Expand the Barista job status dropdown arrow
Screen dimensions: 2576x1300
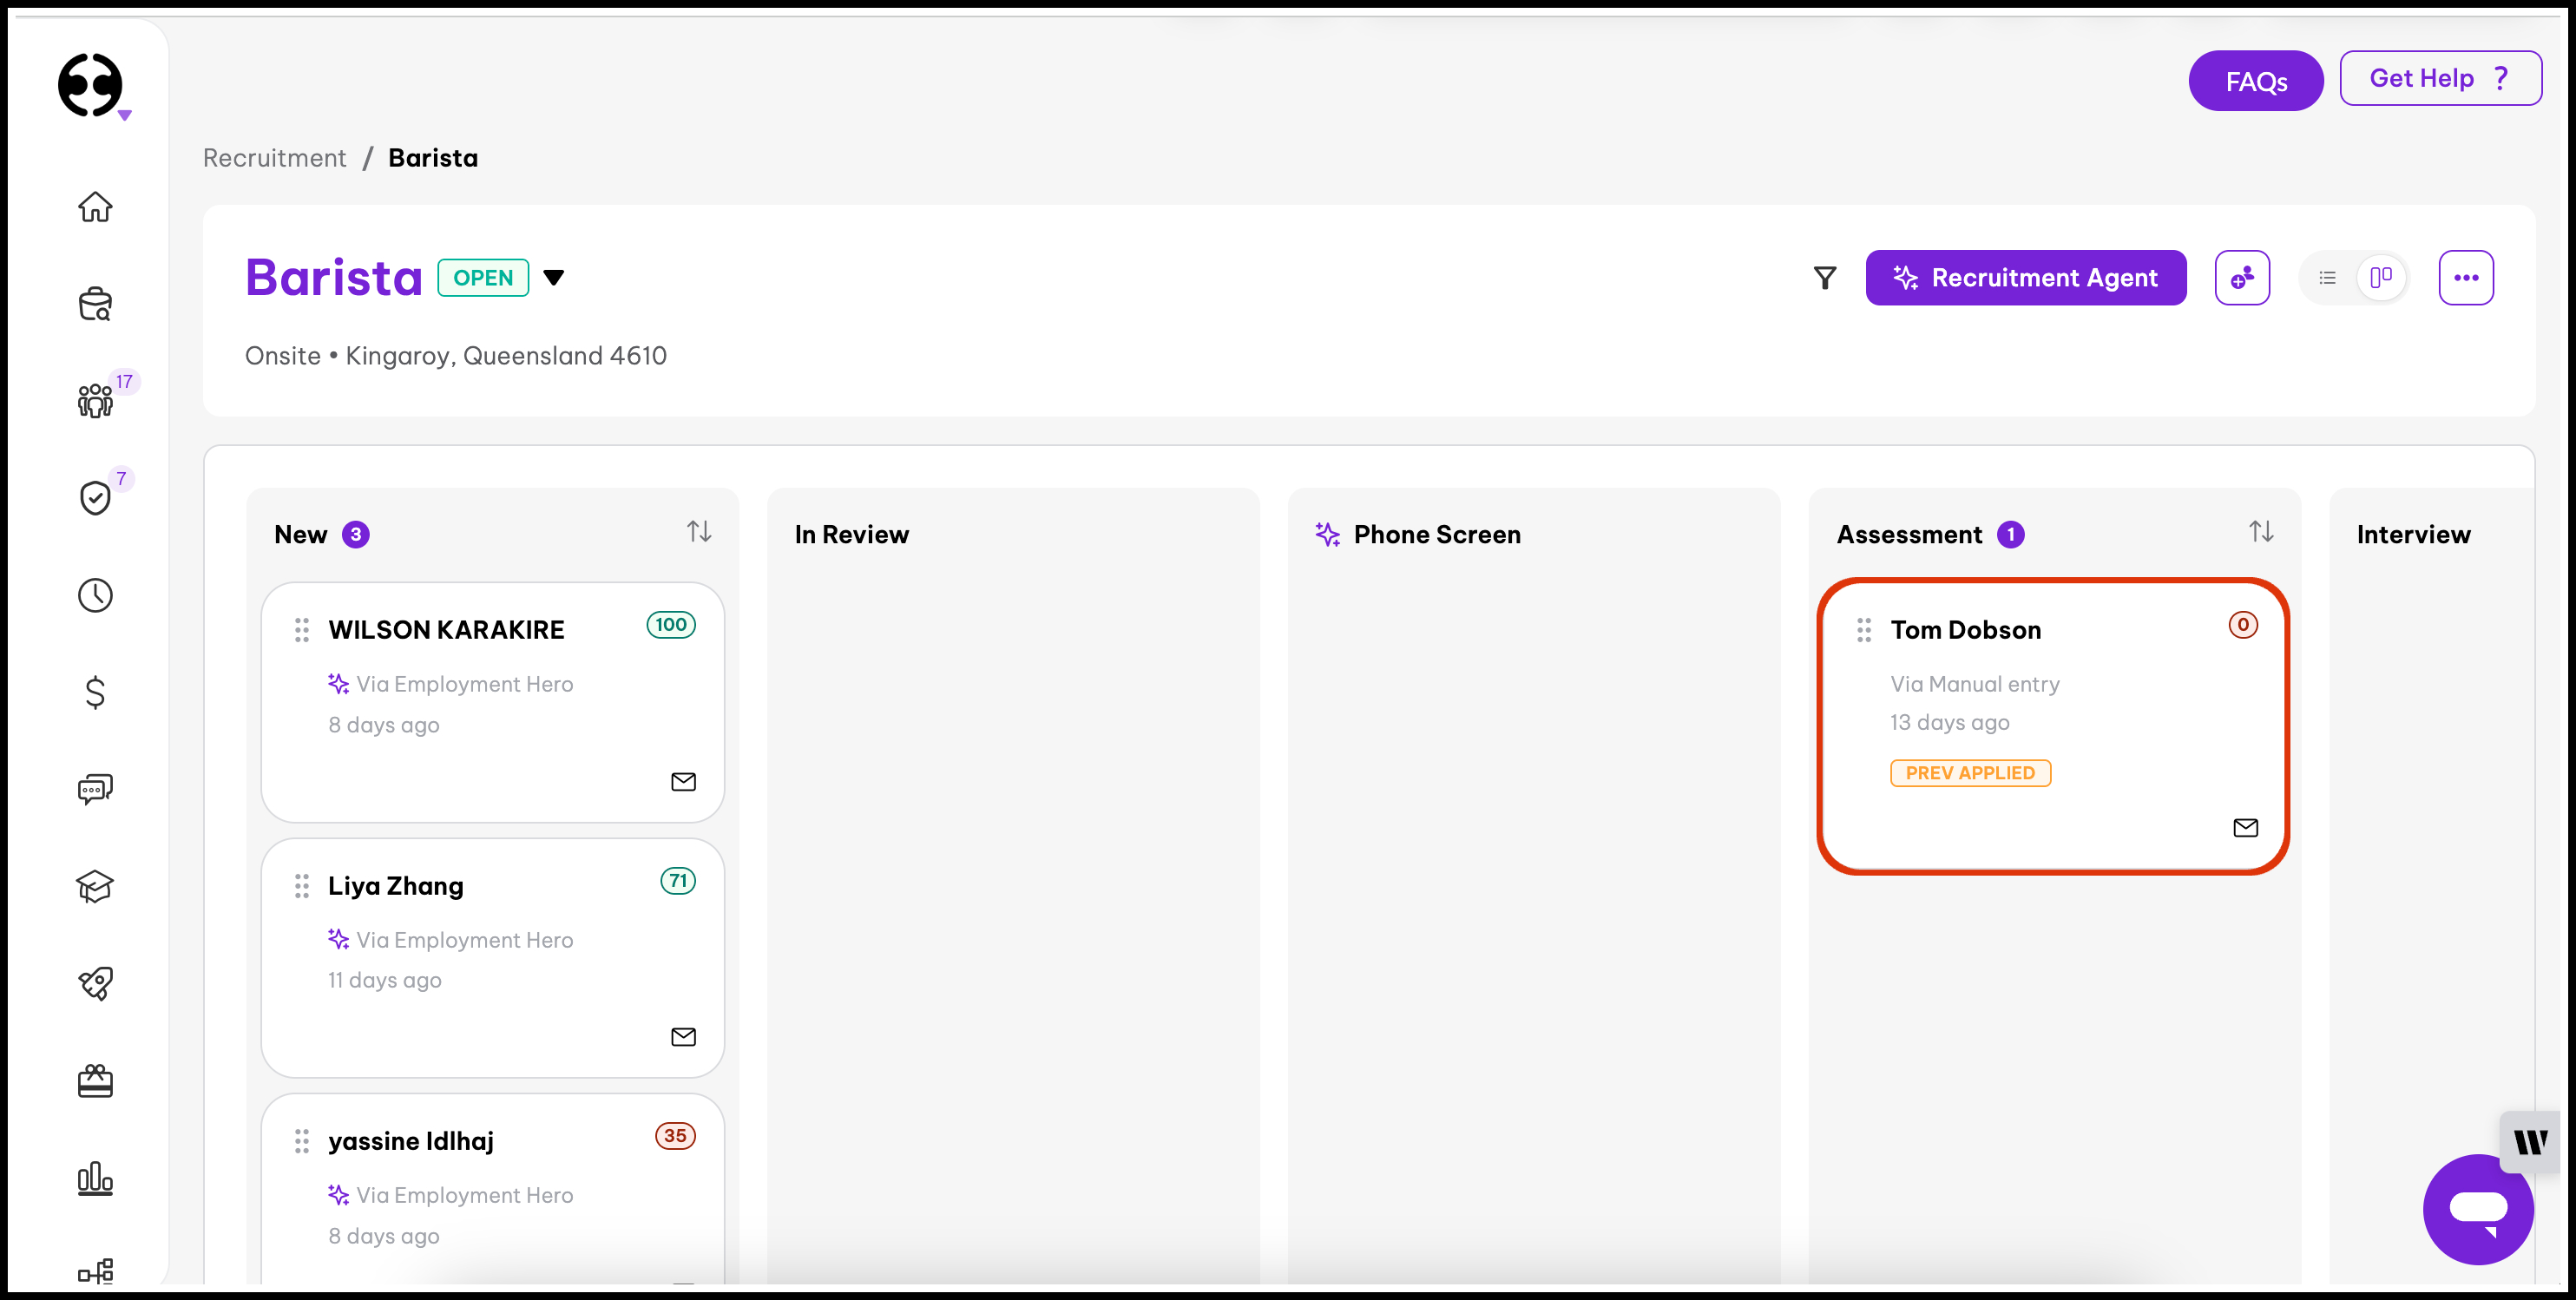[x=554, y=278]
